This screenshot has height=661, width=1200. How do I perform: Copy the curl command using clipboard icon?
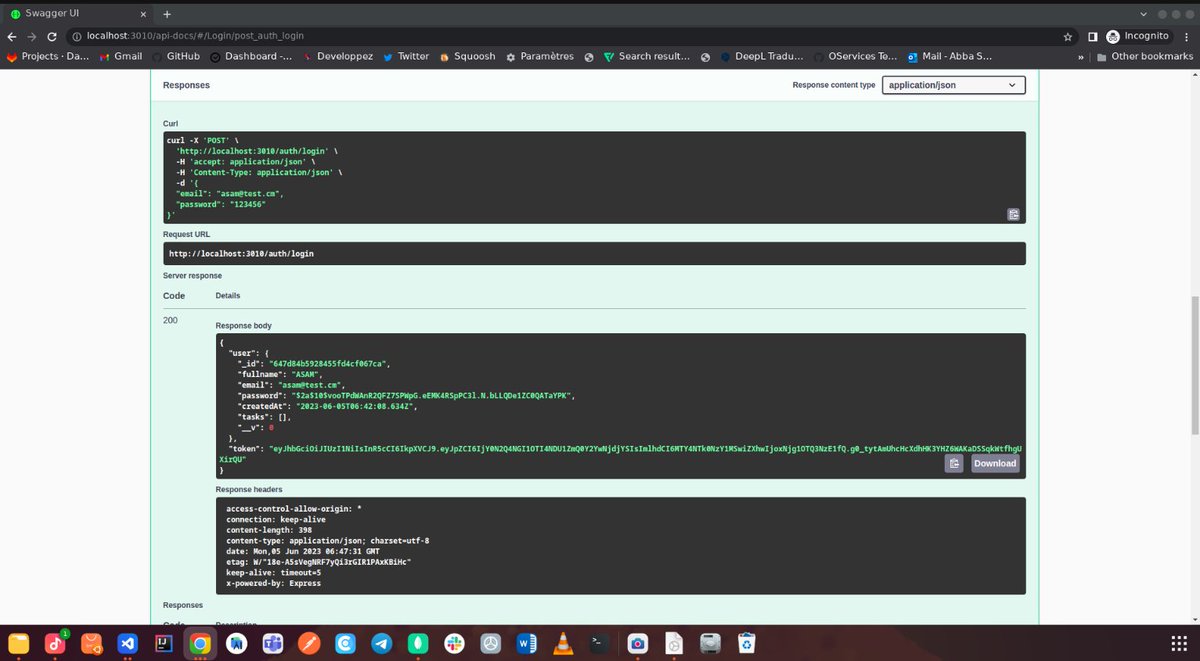click(x=1013, y=213)
